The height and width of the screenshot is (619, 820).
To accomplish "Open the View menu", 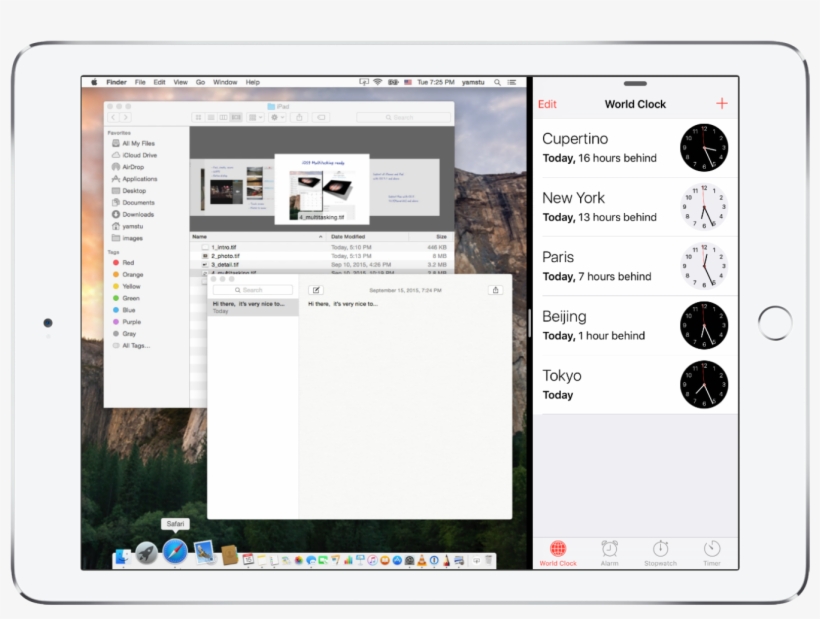I will 180,82.
